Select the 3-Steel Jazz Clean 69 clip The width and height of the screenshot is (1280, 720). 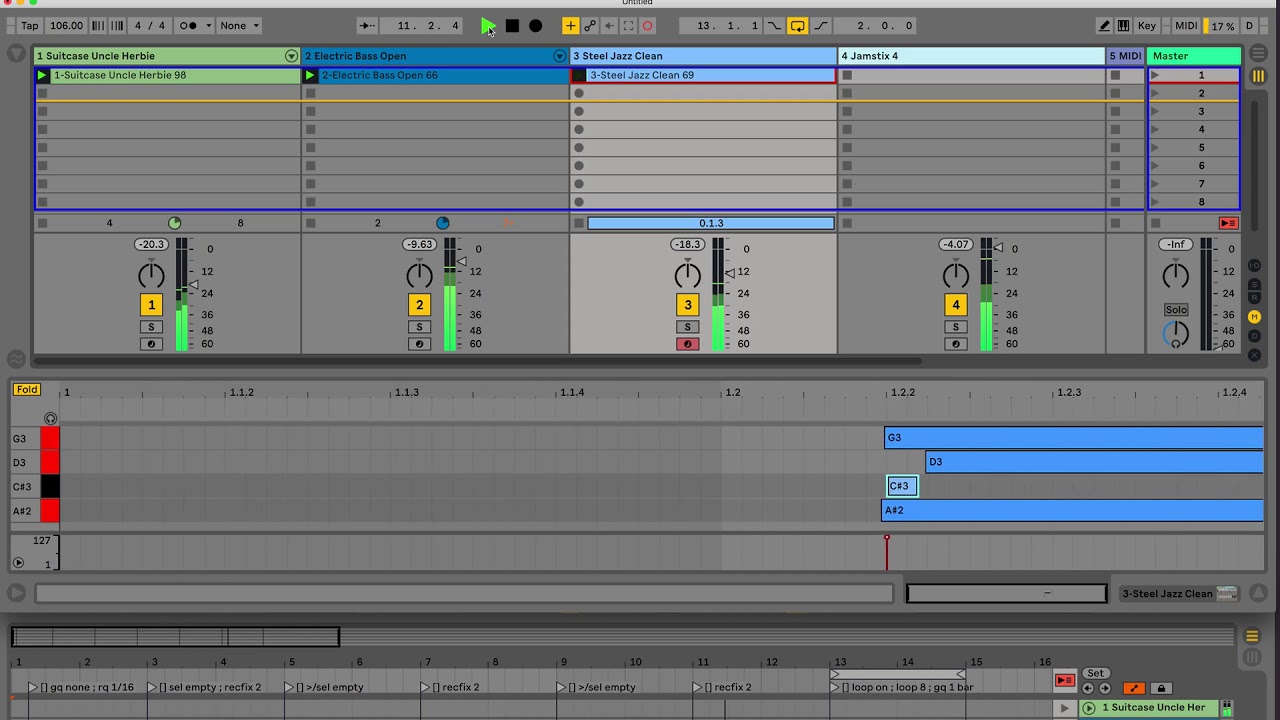point(710,75)
